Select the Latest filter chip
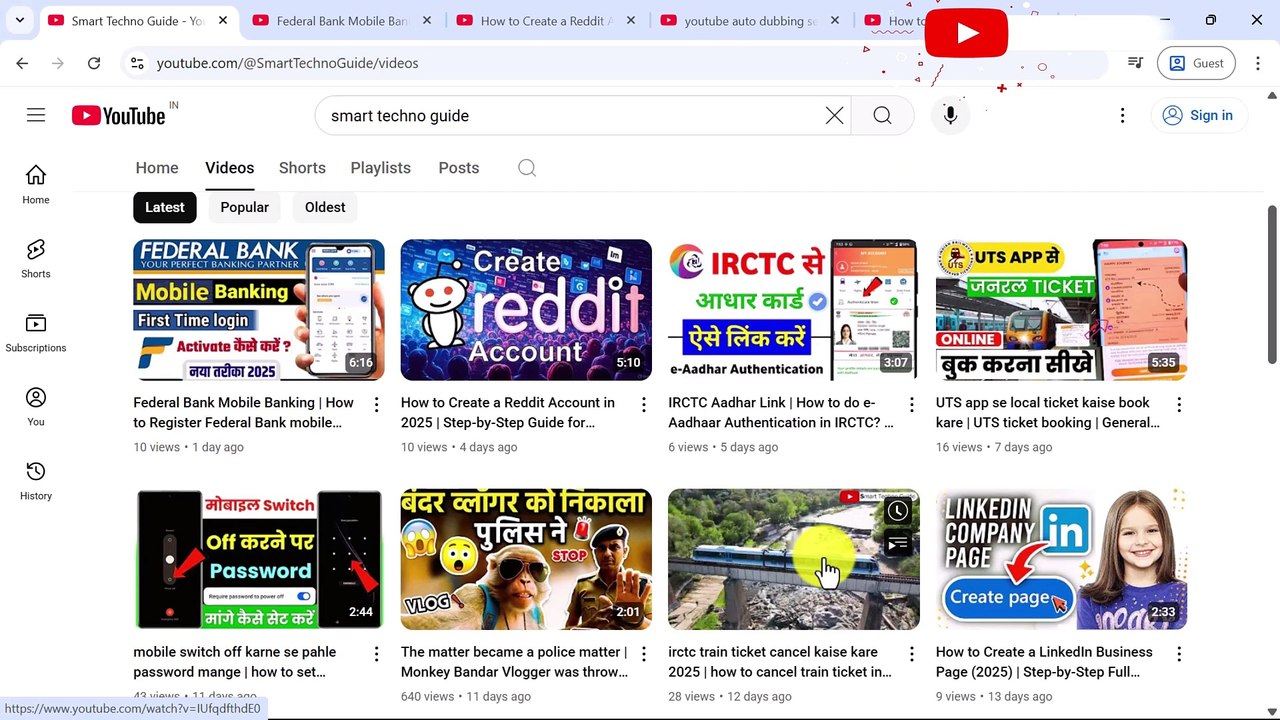Image resolution: width=1280 pixels, height=720 pixels. coord(165,207)
